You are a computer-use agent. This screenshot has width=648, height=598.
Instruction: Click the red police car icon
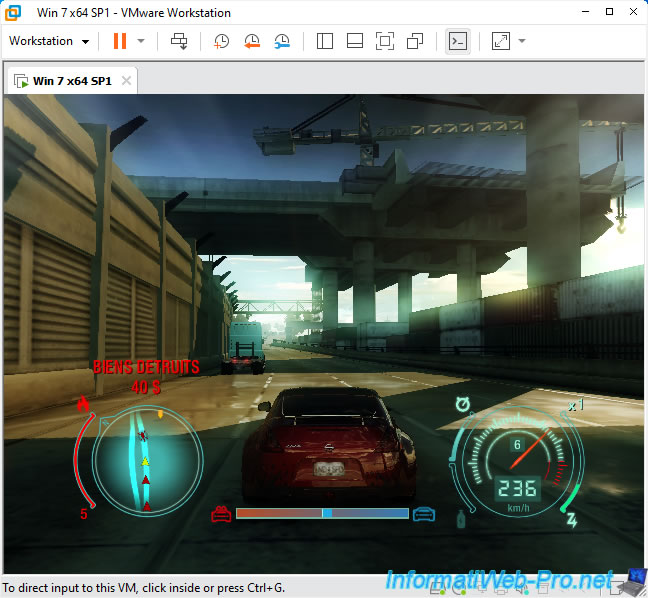click(x=221, y=515)
